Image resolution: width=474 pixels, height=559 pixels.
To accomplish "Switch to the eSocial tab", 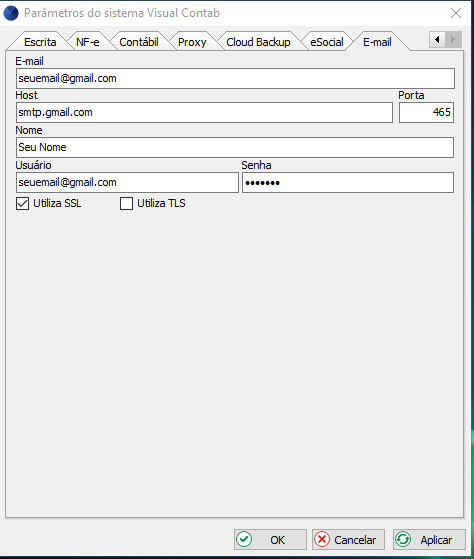I will tap(327, 42).
